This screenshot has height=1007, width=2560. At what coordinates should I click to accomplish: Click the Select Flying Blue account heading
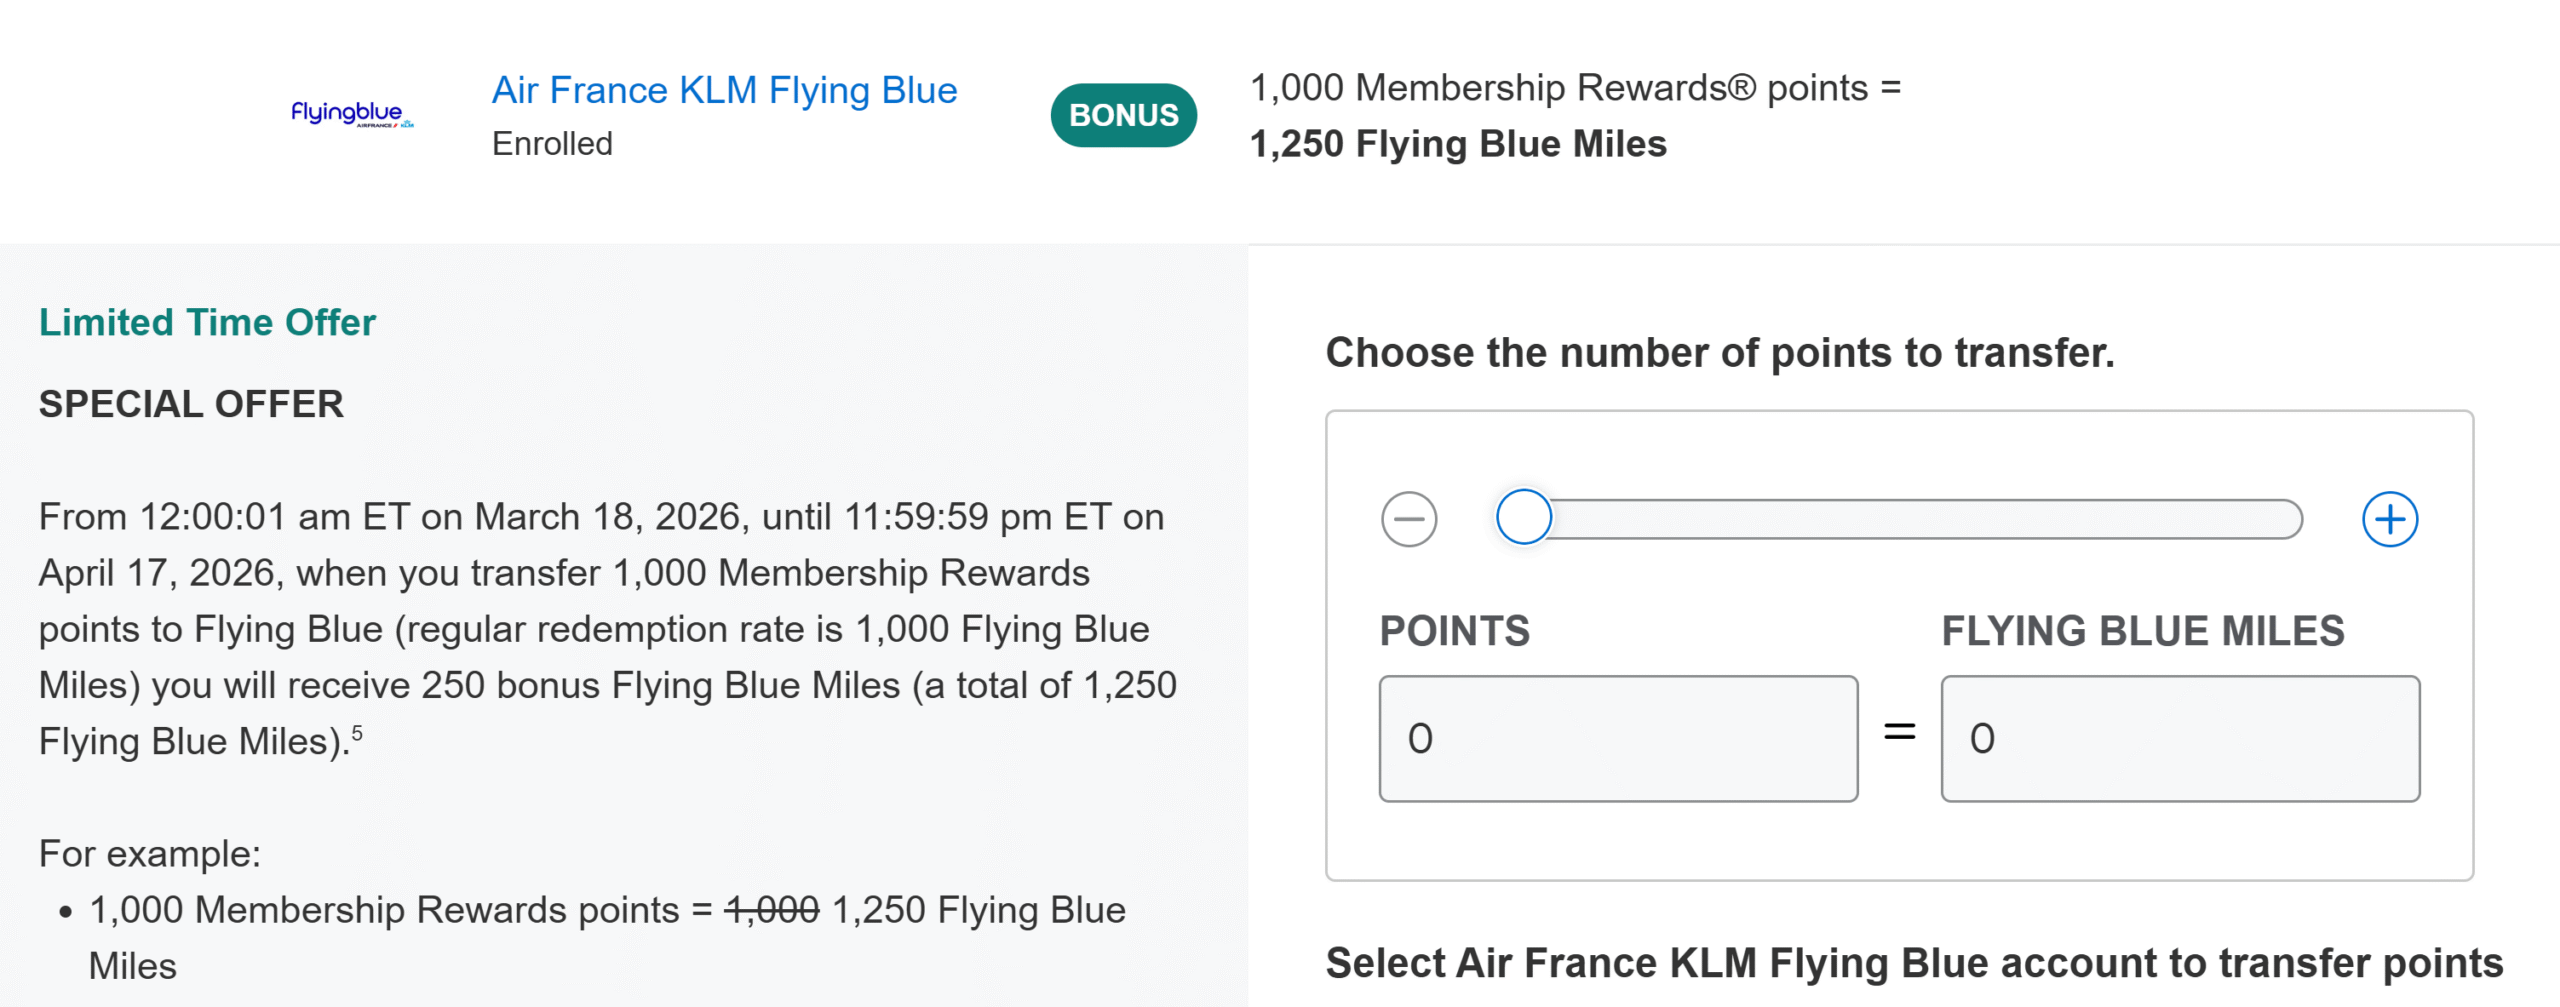coord(1914,963)
